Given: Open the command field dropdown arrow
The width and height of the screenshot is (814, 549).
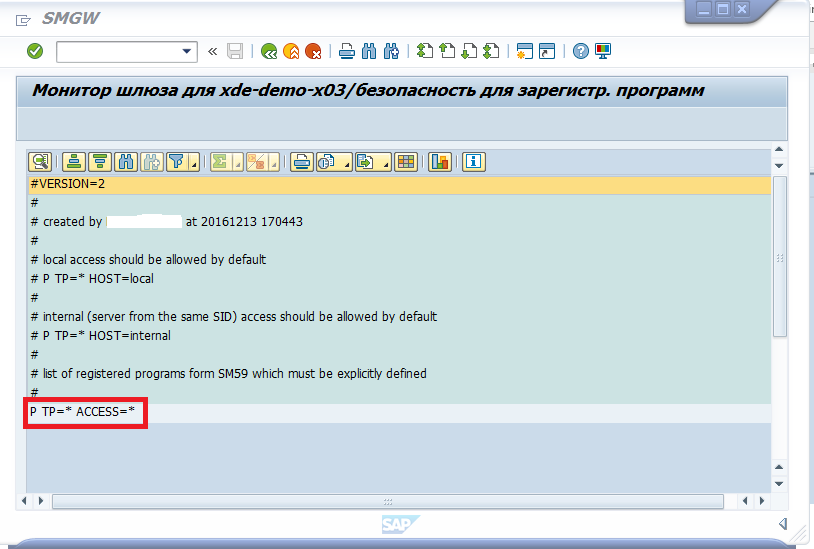Looking at the screenshot, I should [187, 51].
